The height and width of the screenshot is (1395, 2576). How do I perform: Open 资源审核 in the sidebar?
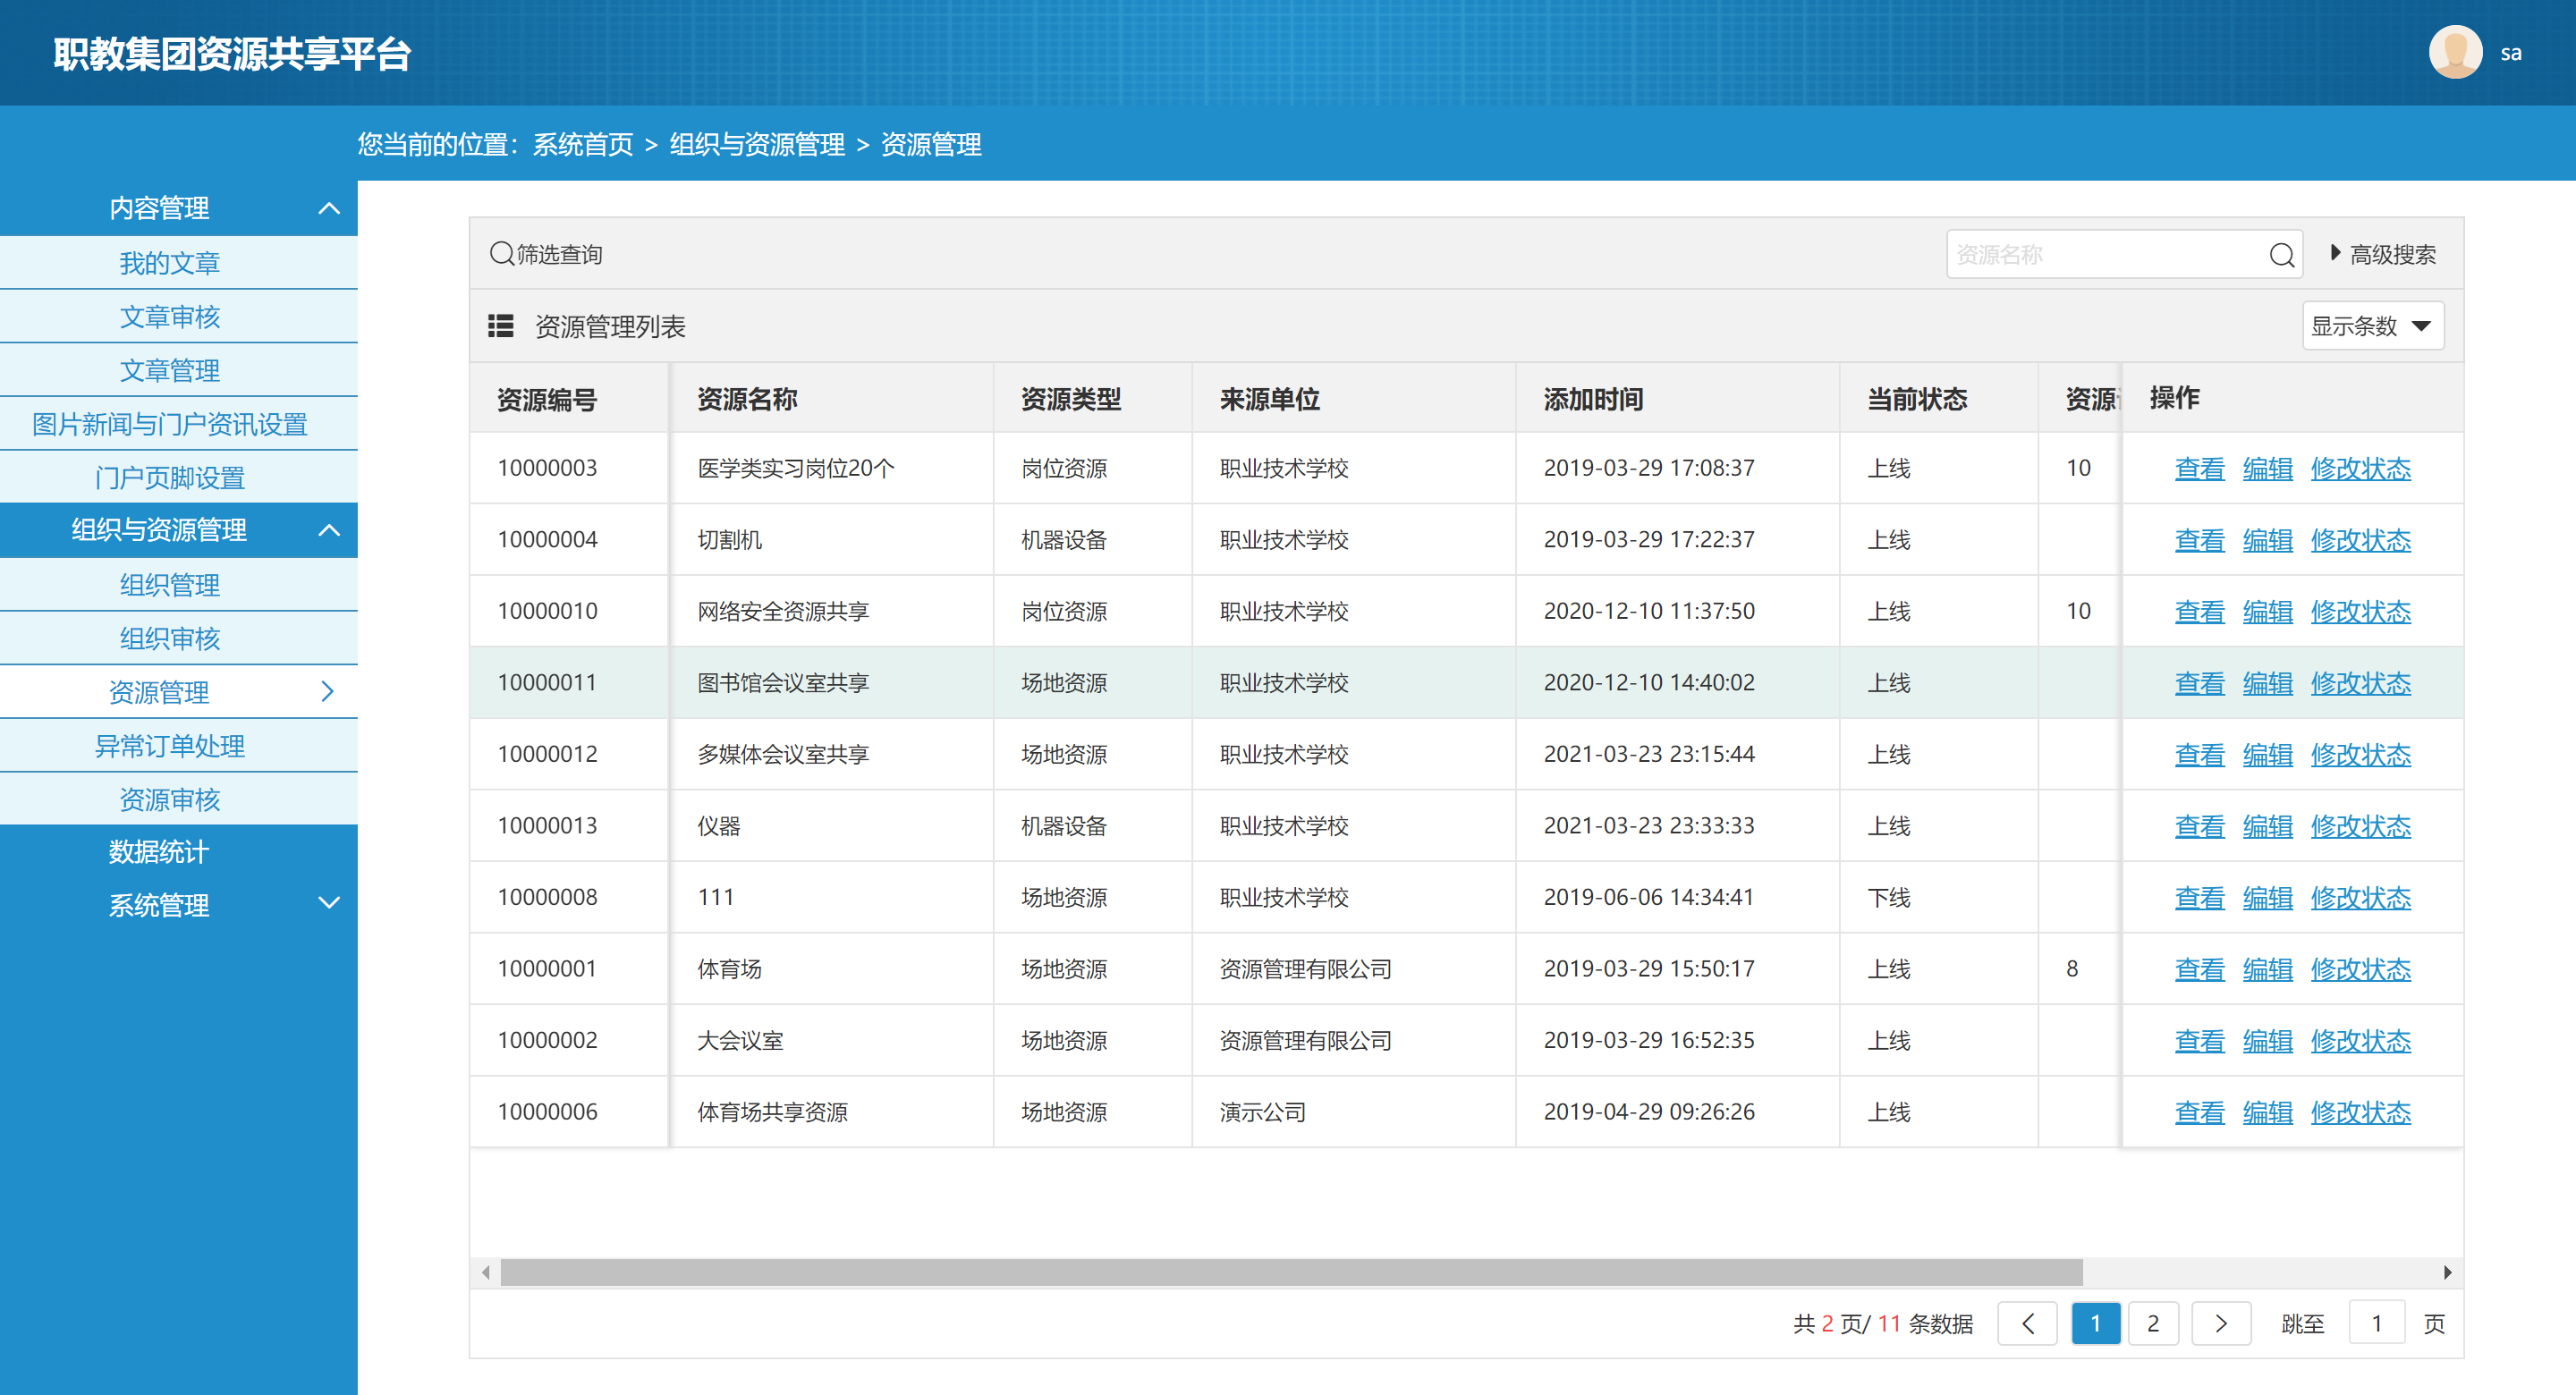coord(169,799)
